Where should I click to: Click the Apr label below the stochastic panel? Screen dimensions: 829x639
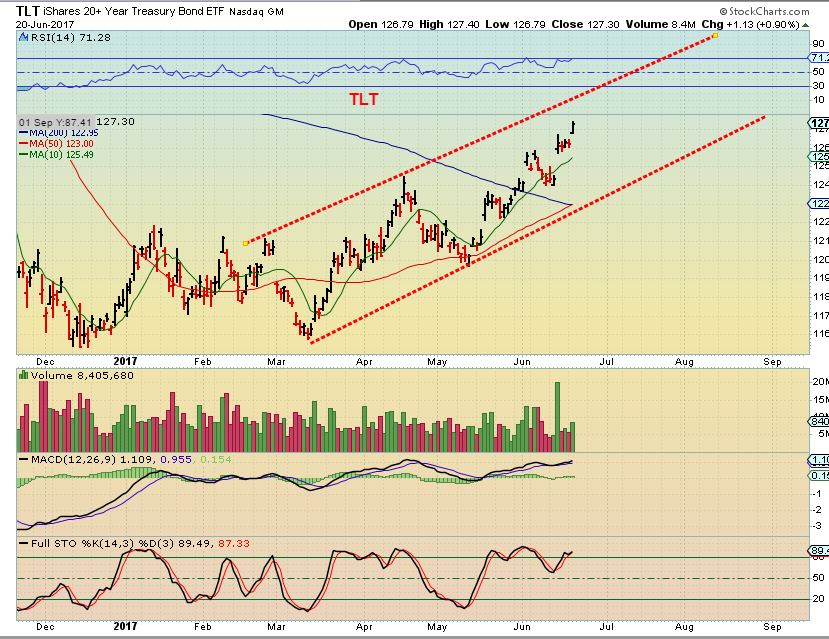(x=364, y=627)
